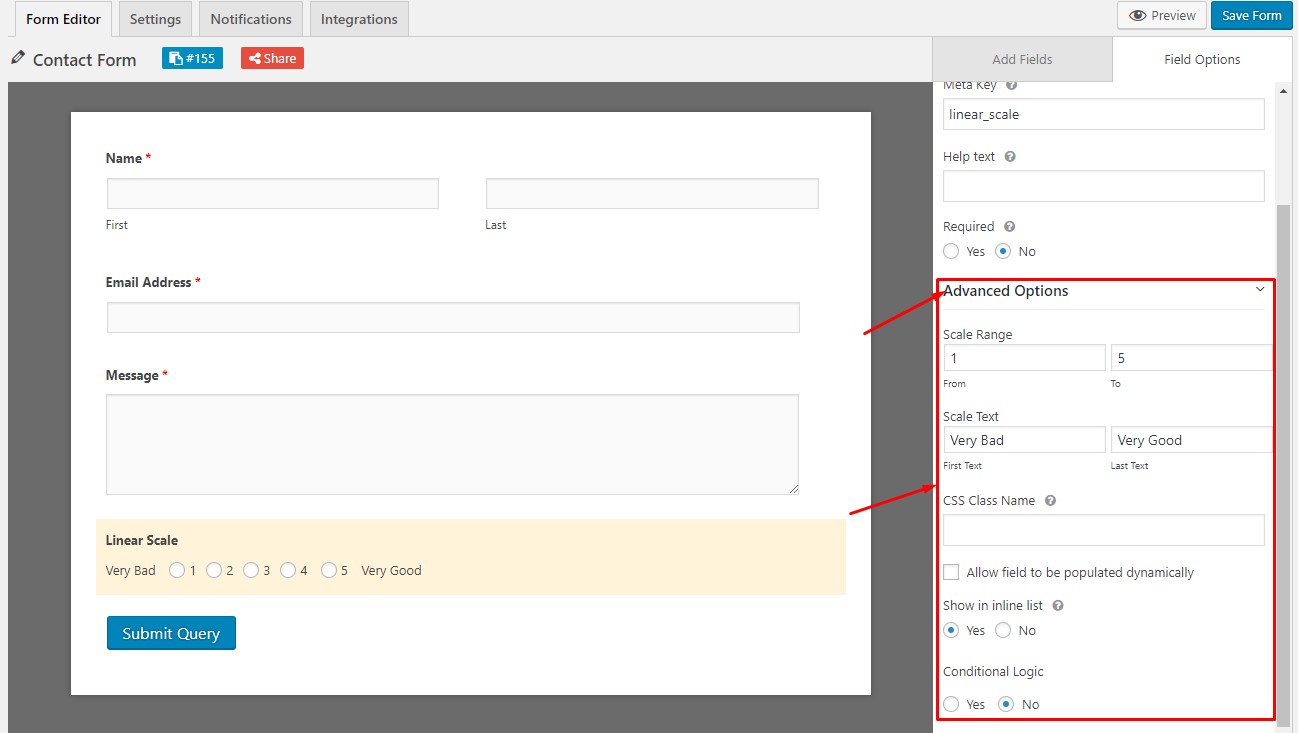The height and width of the screenshot is (733, 1298).
Task: Click the Meta Key help icon
Action: pos(1011,86)
